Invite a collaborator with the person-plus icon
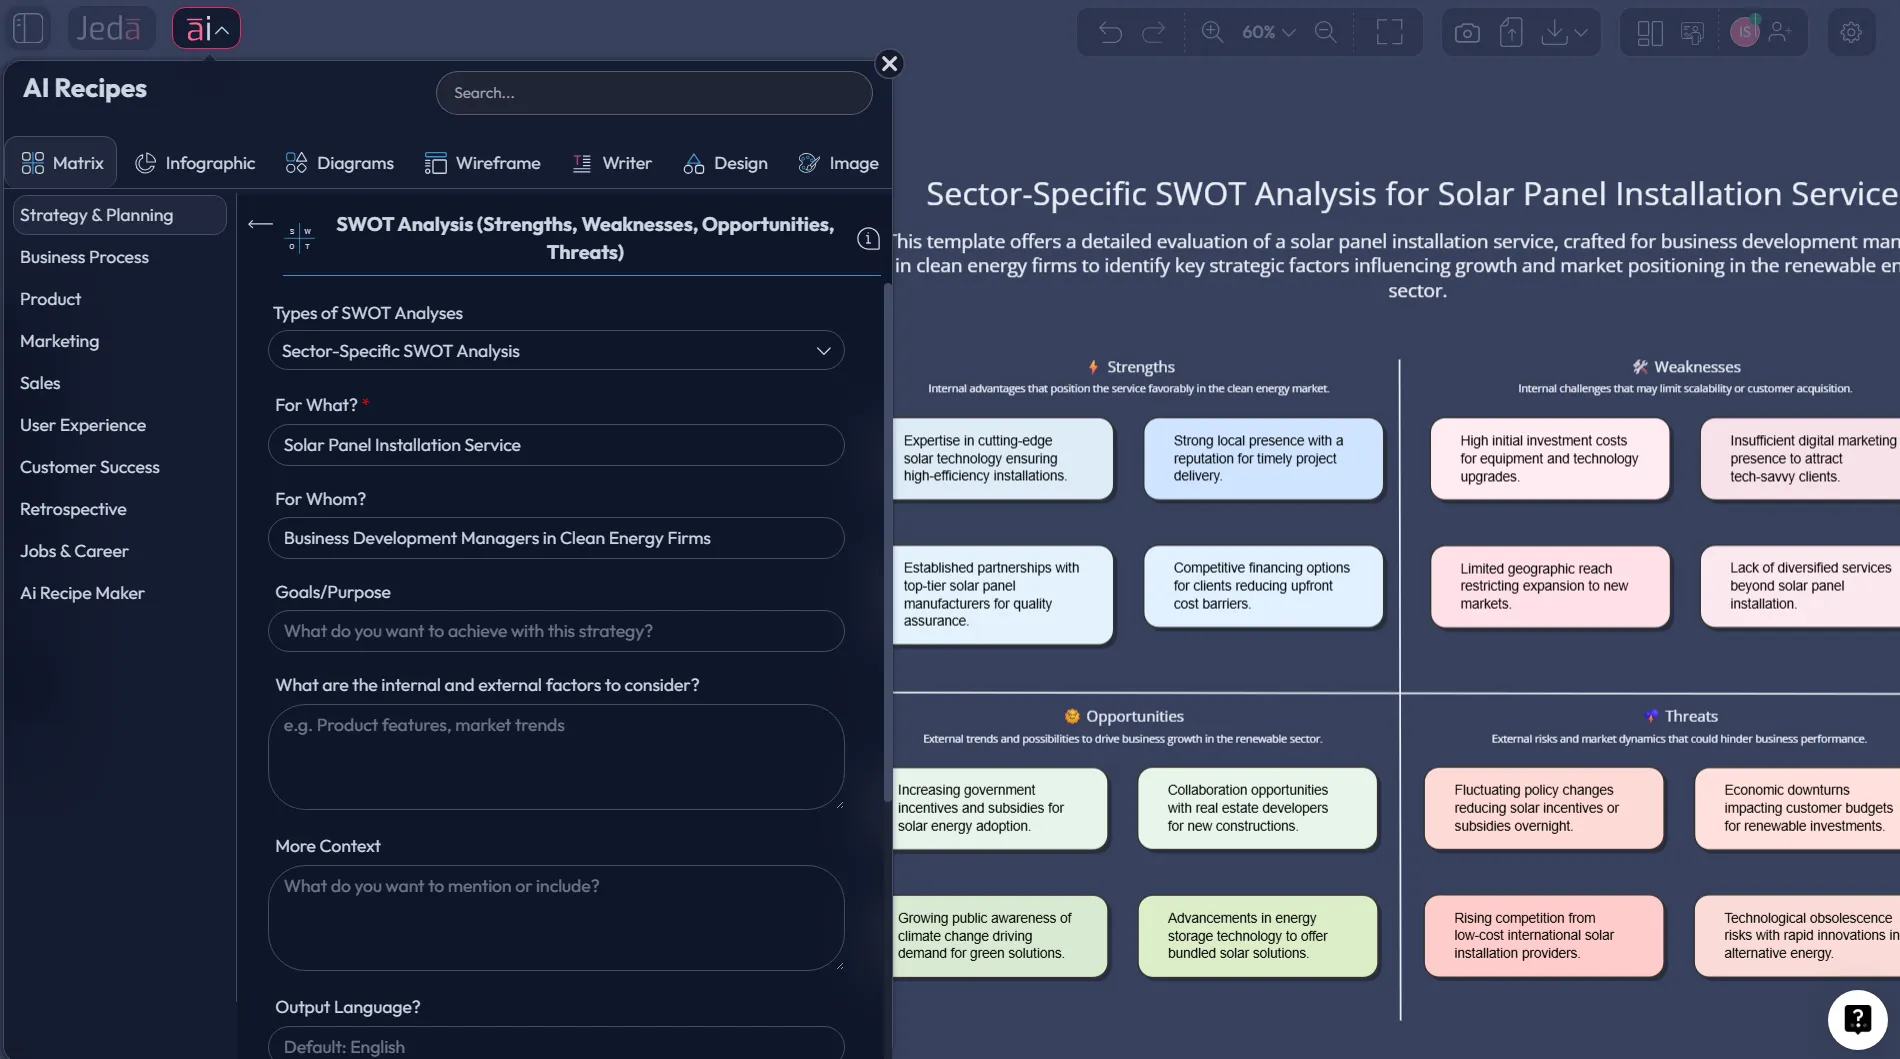 [x=1779, y=31]
